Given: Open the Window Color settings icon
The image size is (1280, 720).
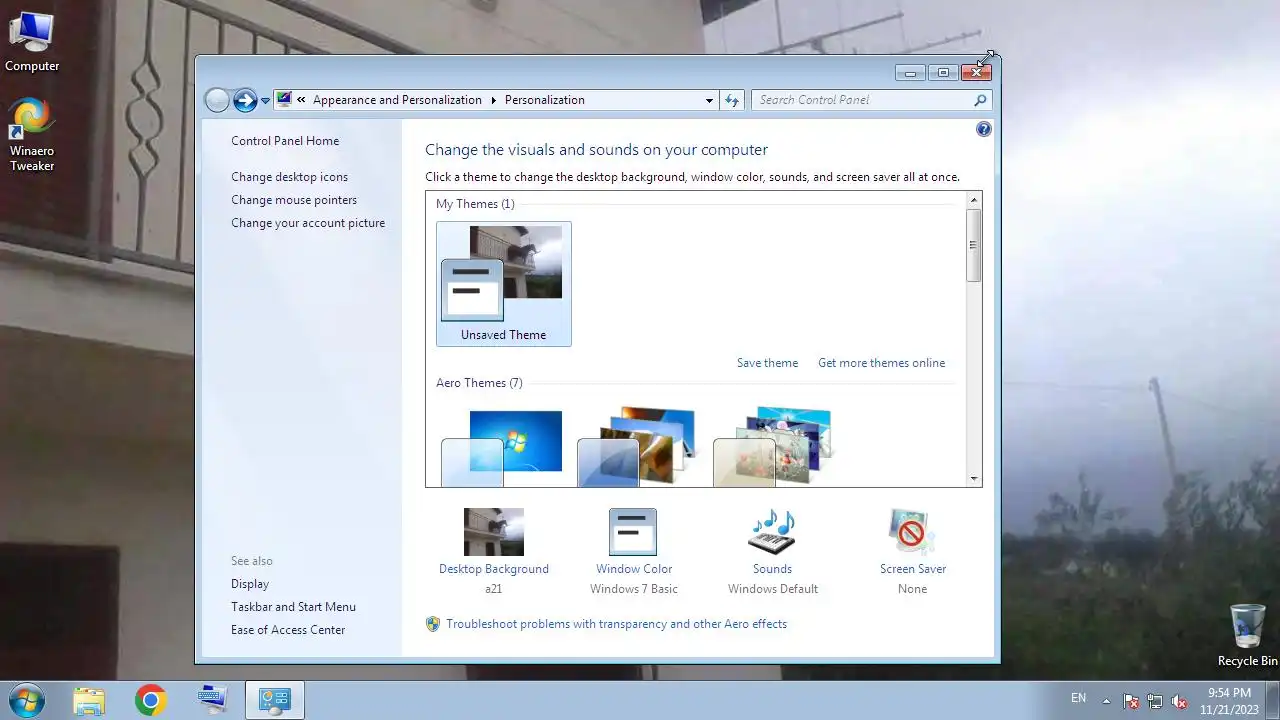Looking at the screenshot, I should [x=633, y=532].
